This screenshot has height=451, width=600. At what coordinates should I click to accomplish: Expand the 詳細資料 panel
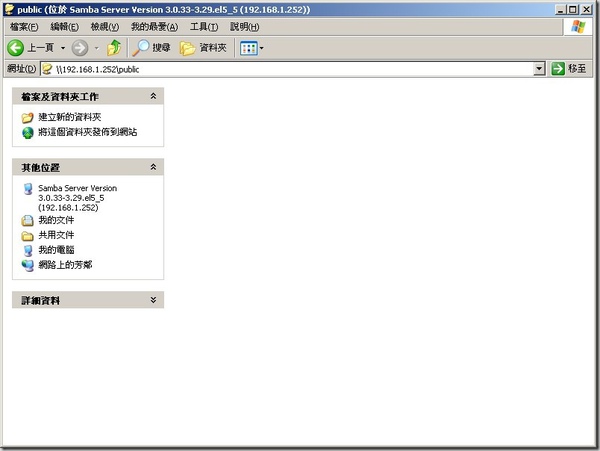tap(153, 300)
